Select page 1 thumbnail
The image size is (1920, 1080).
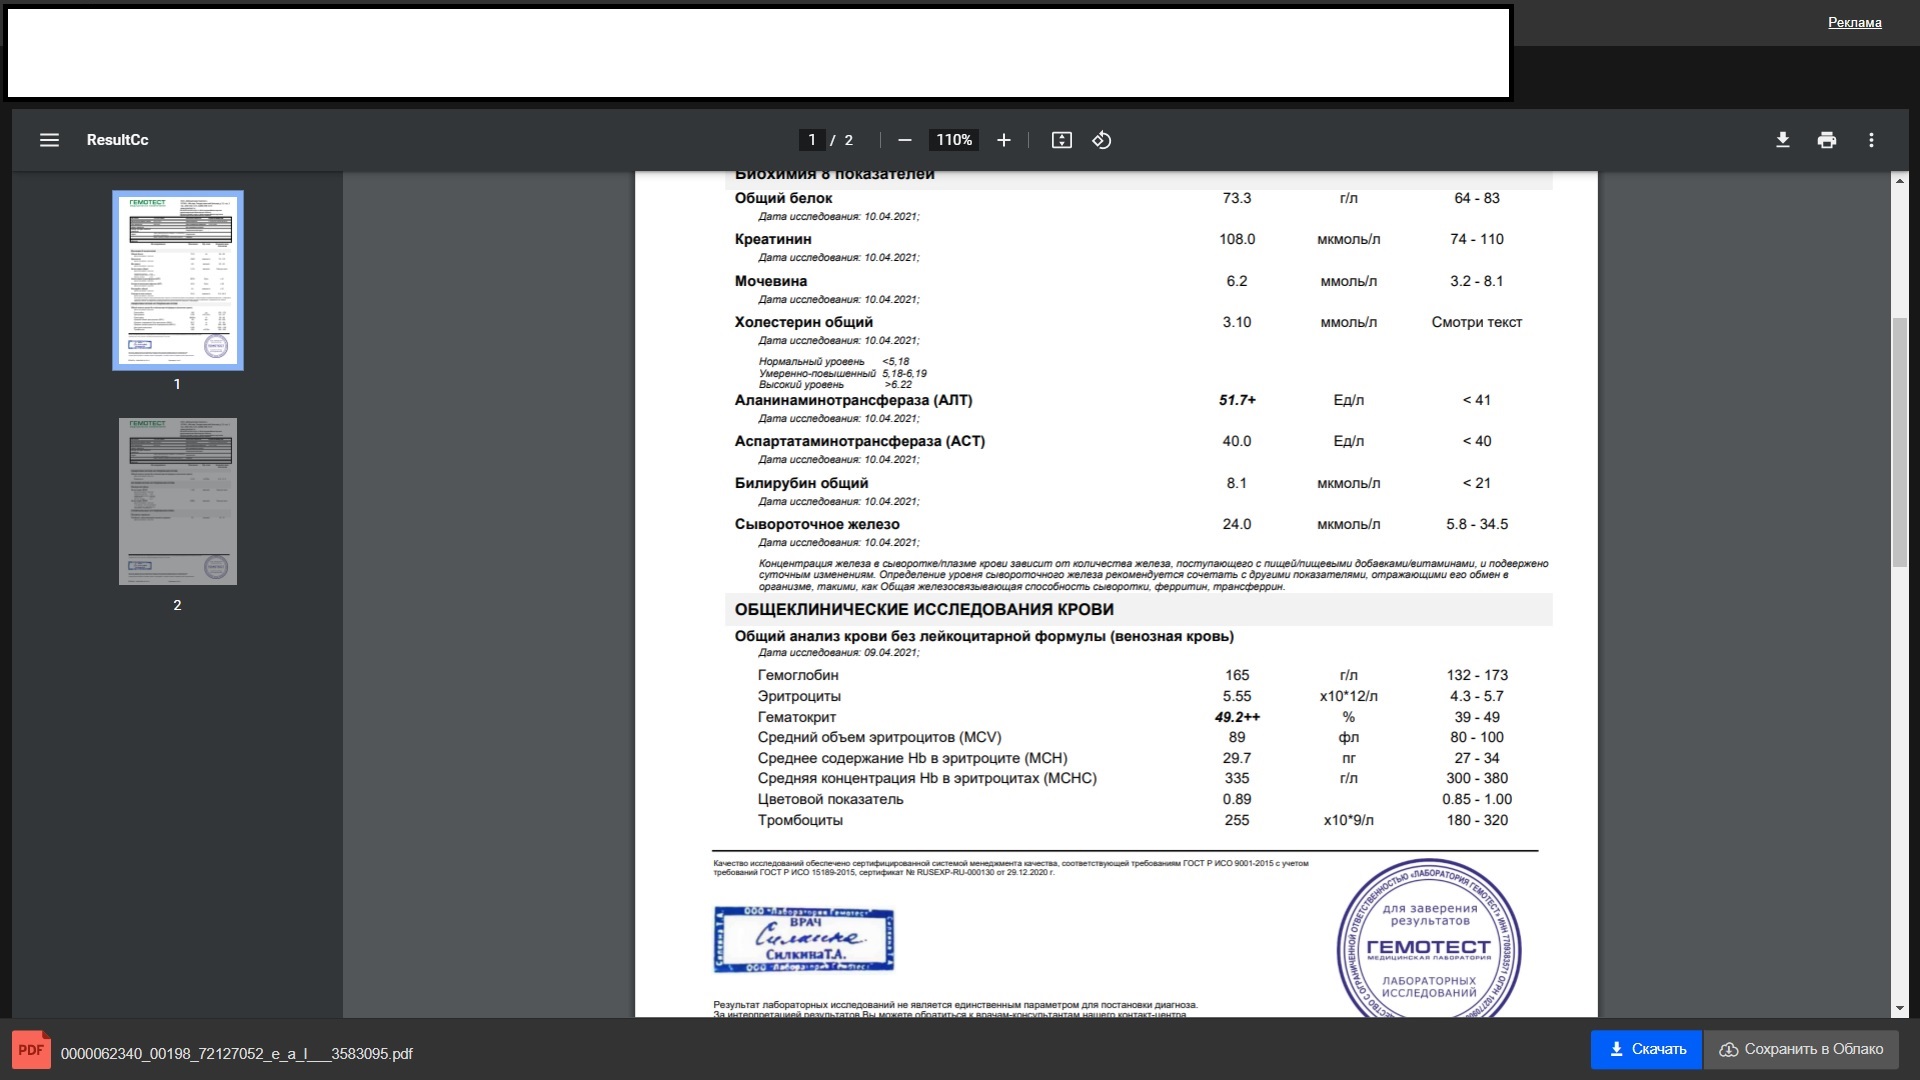[178, 280]
